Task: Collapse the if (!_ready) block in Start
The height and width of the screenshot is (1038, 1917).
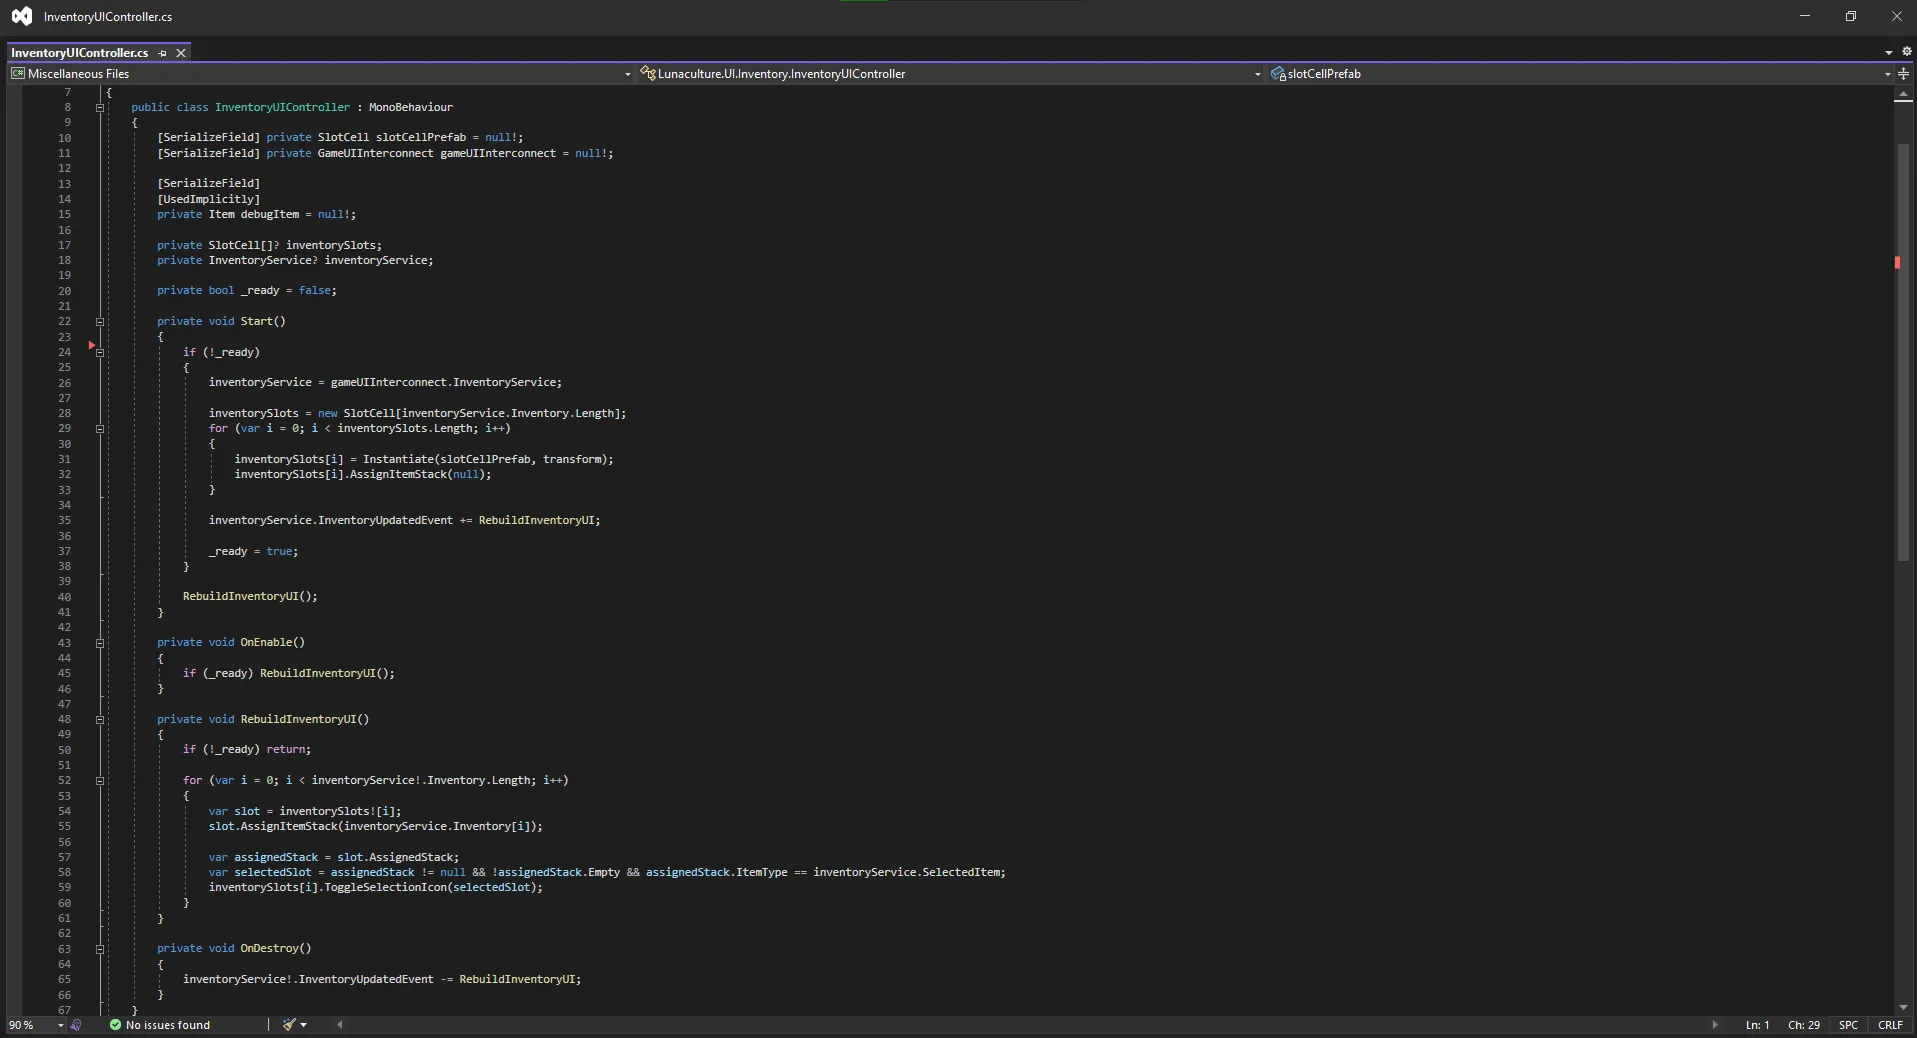Action: [100, 352]
